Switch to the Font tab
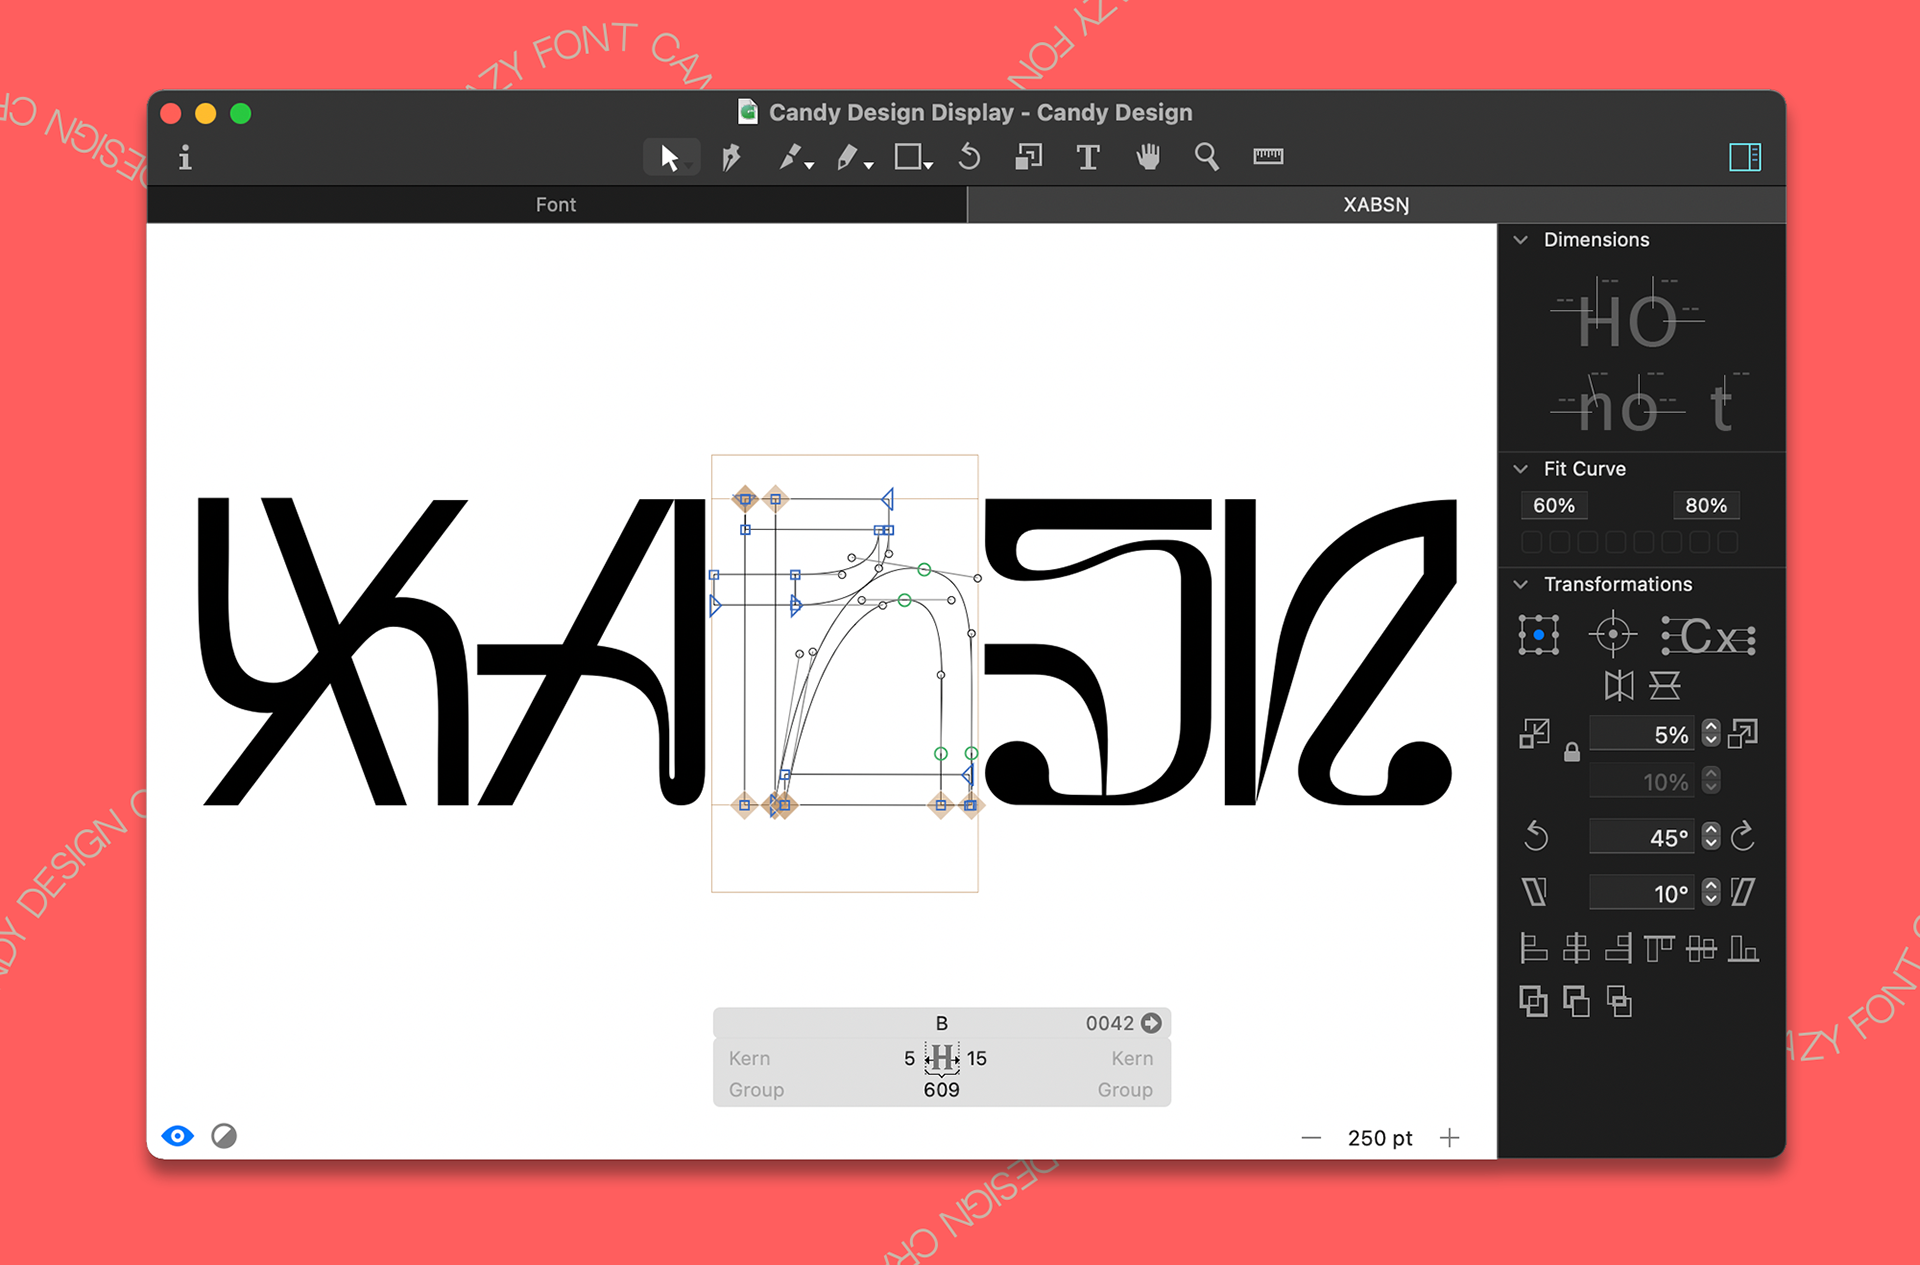 pos(556,204)
